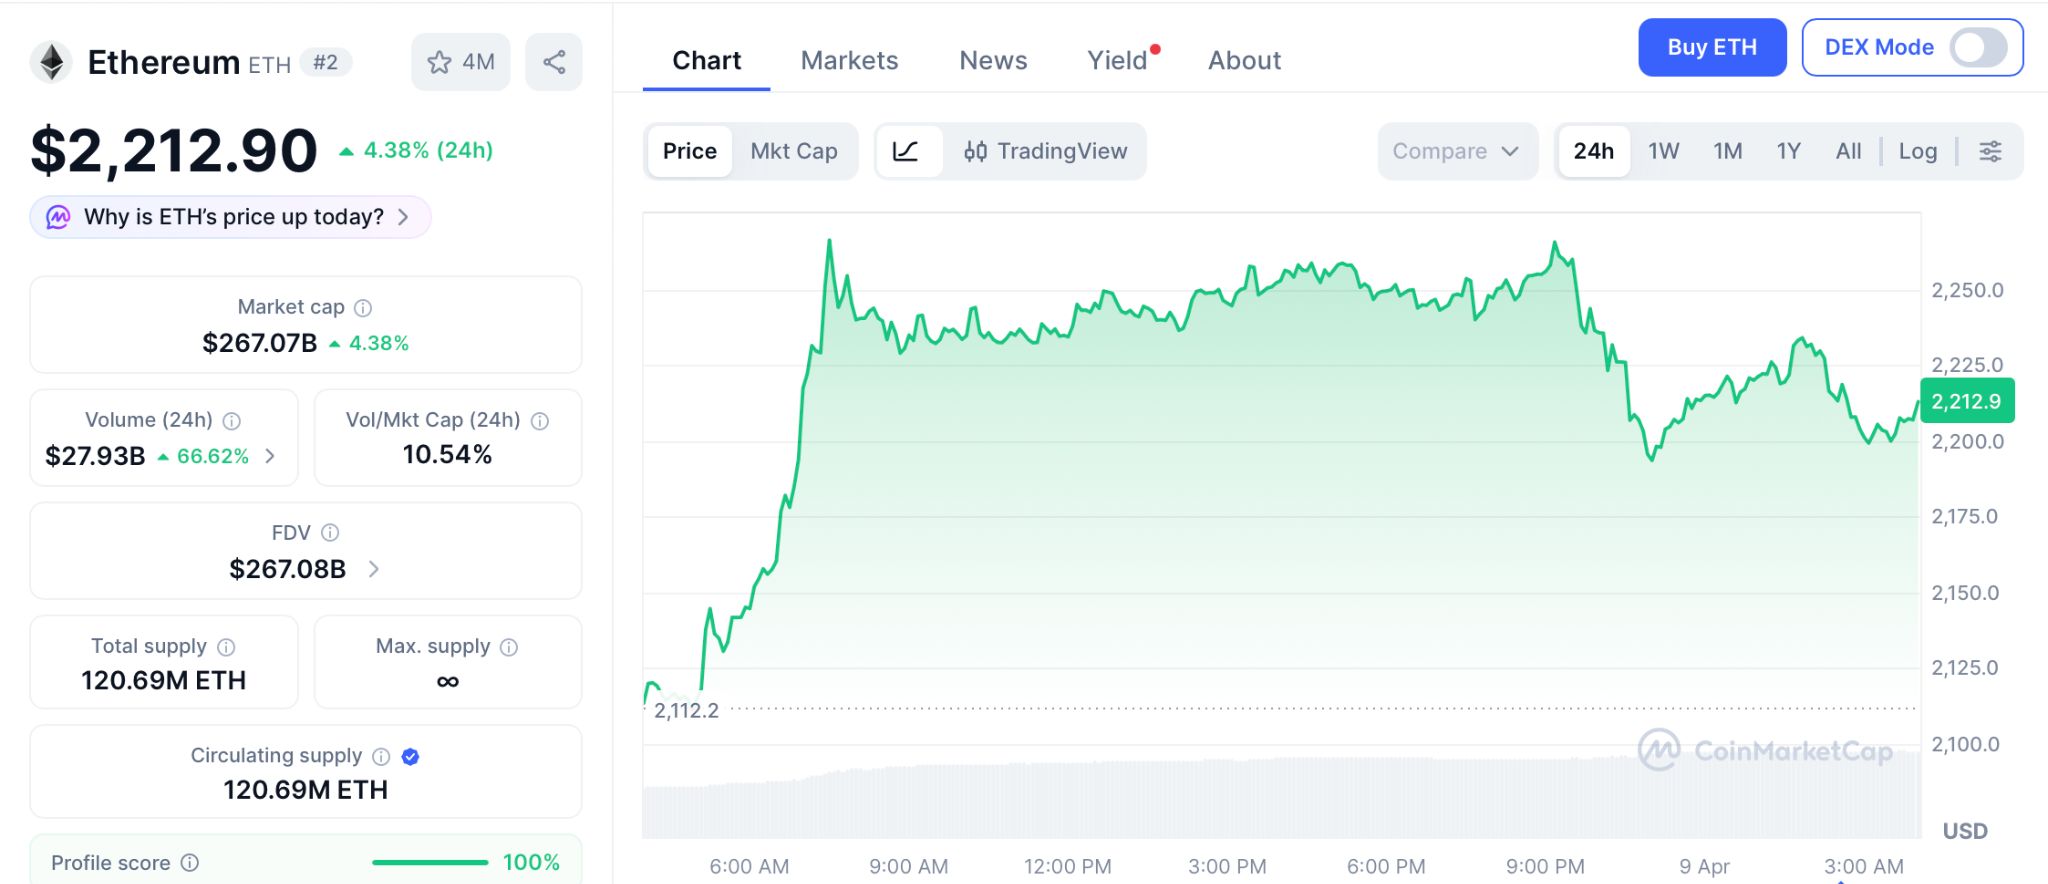Open the Yield tab
The image size is (2048, 884).
tap(1117, 61)
